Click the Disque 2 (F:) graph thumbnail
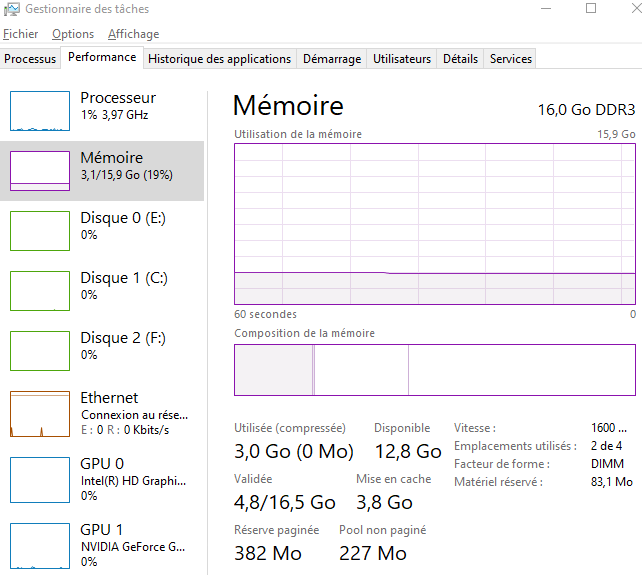The image size is (642, 575). tap(40, 351)
